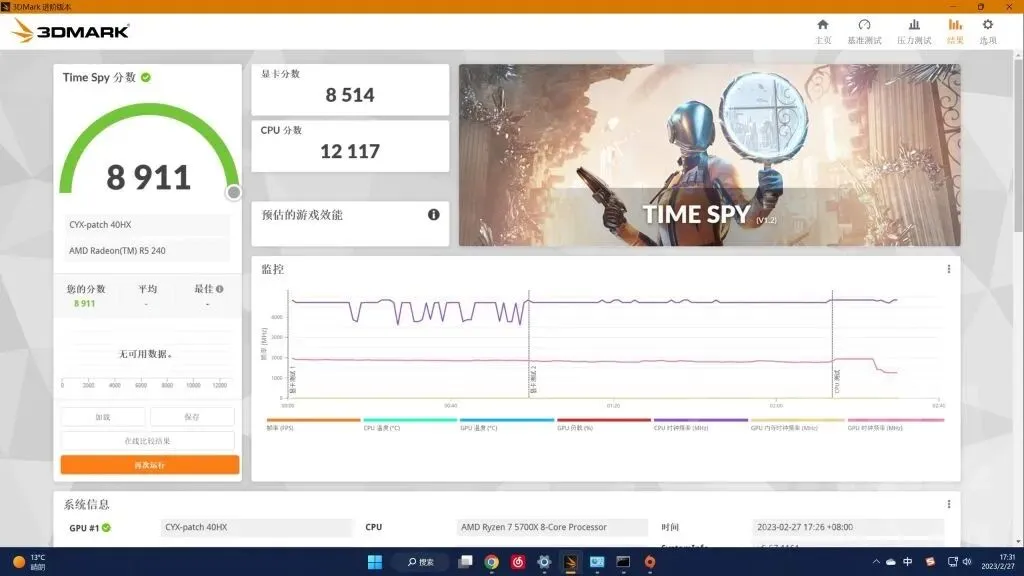The height and width of the screenshot is (576, 1024).
Task: Open the Windows Start button
Action: pyautogui.click(x=375, y=562)
